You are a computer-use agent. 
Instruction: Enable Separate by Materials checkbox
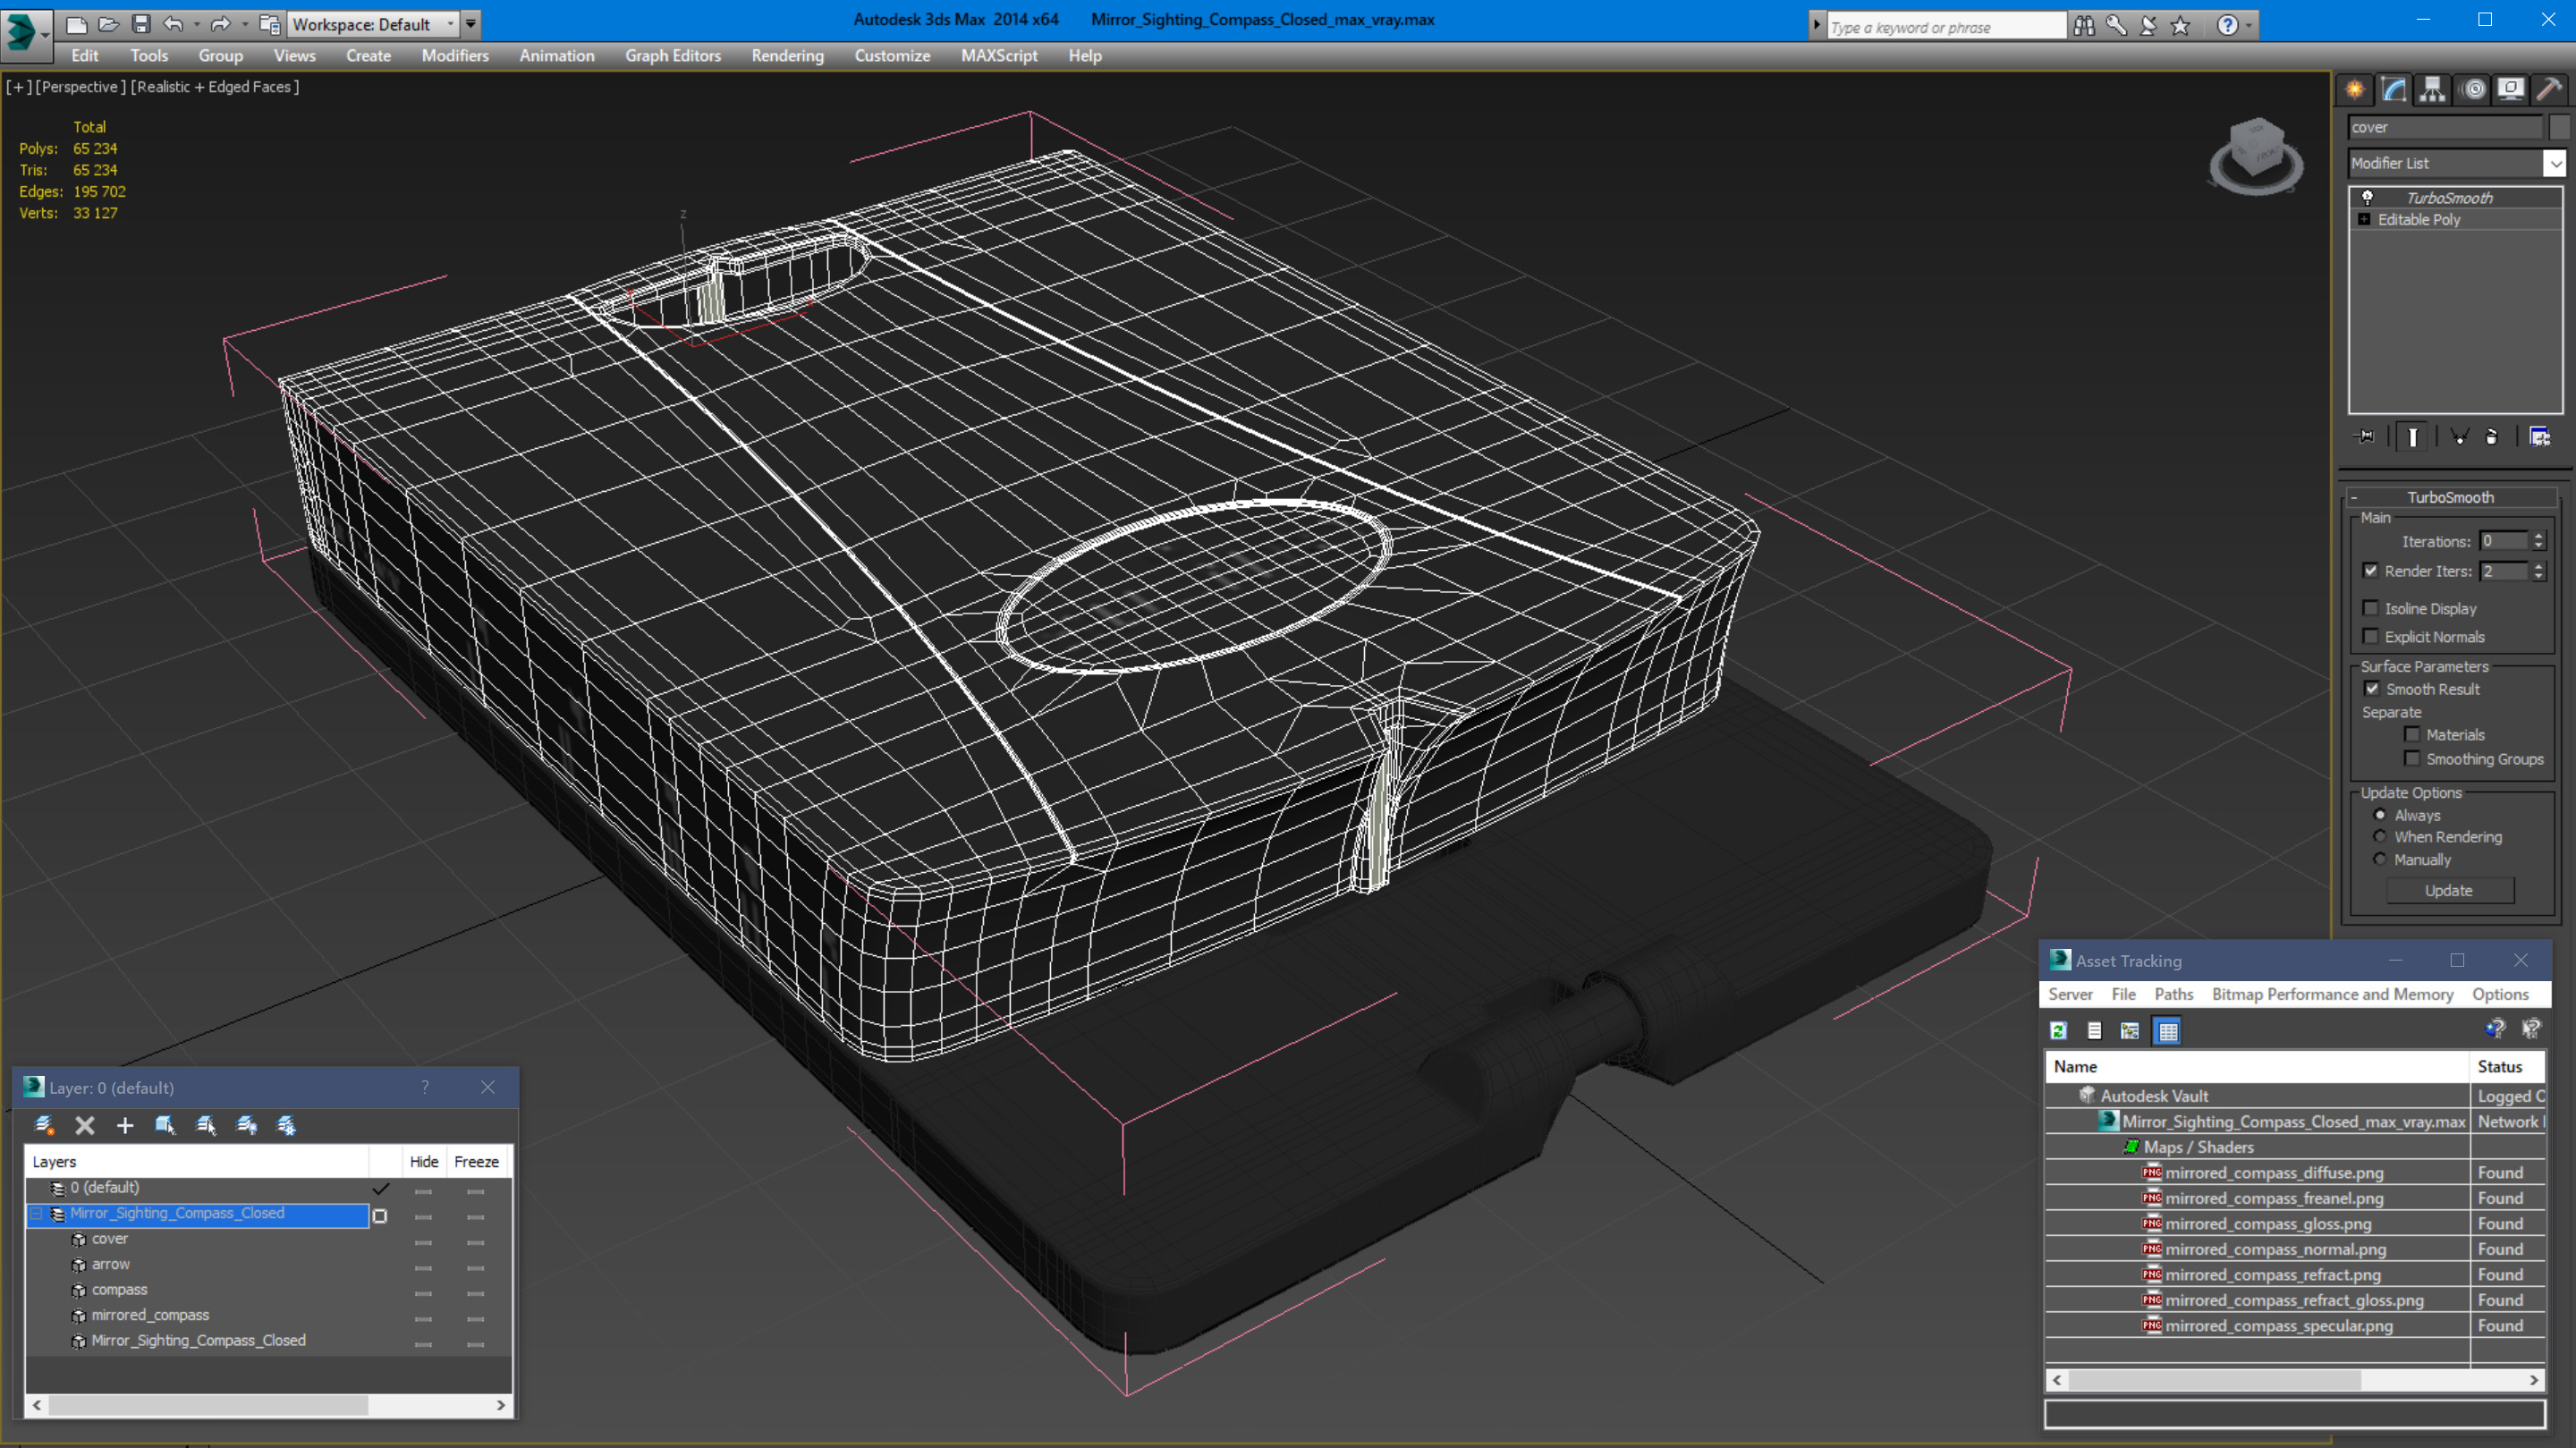pyautogui.click(x=2412, y=734)
